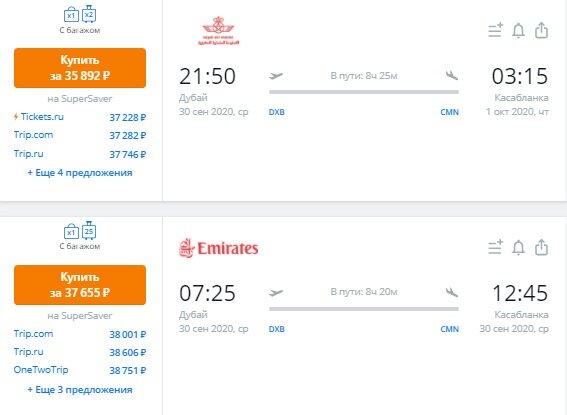
Task: Click the flight duration bar of the 07:25 Emirates flight
Action: 364,309
